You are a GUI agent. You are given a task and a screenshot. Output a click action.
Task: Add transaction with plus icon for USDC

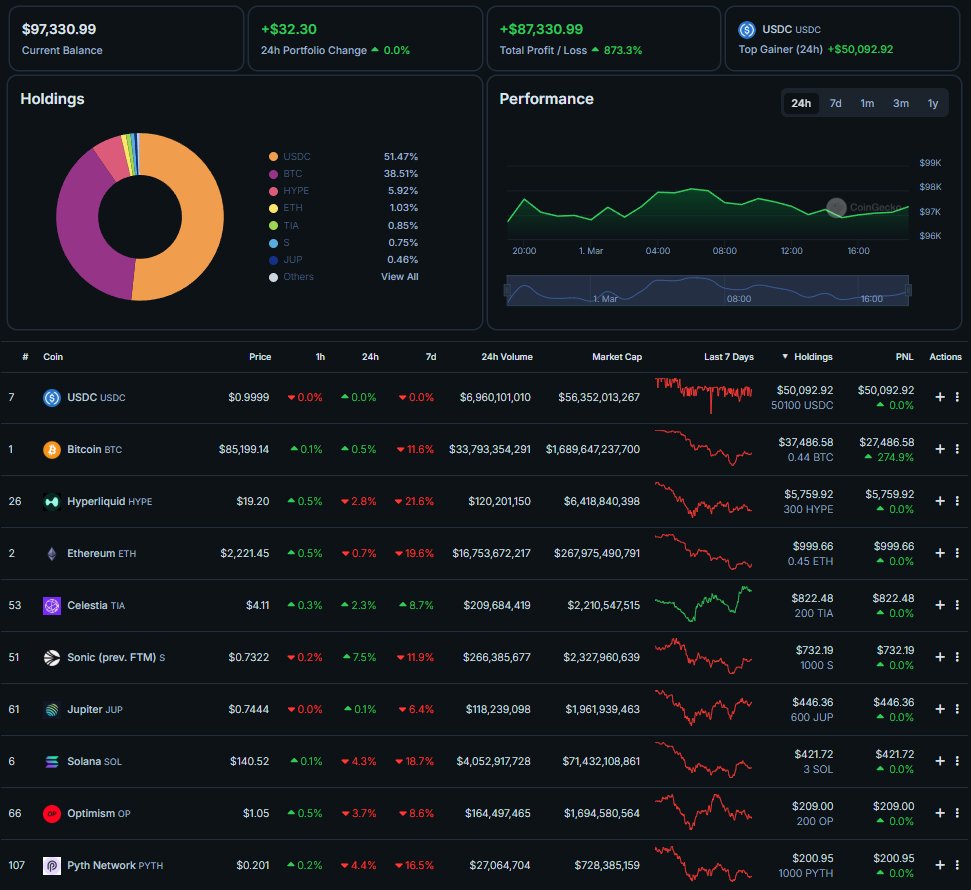[939, 397]
